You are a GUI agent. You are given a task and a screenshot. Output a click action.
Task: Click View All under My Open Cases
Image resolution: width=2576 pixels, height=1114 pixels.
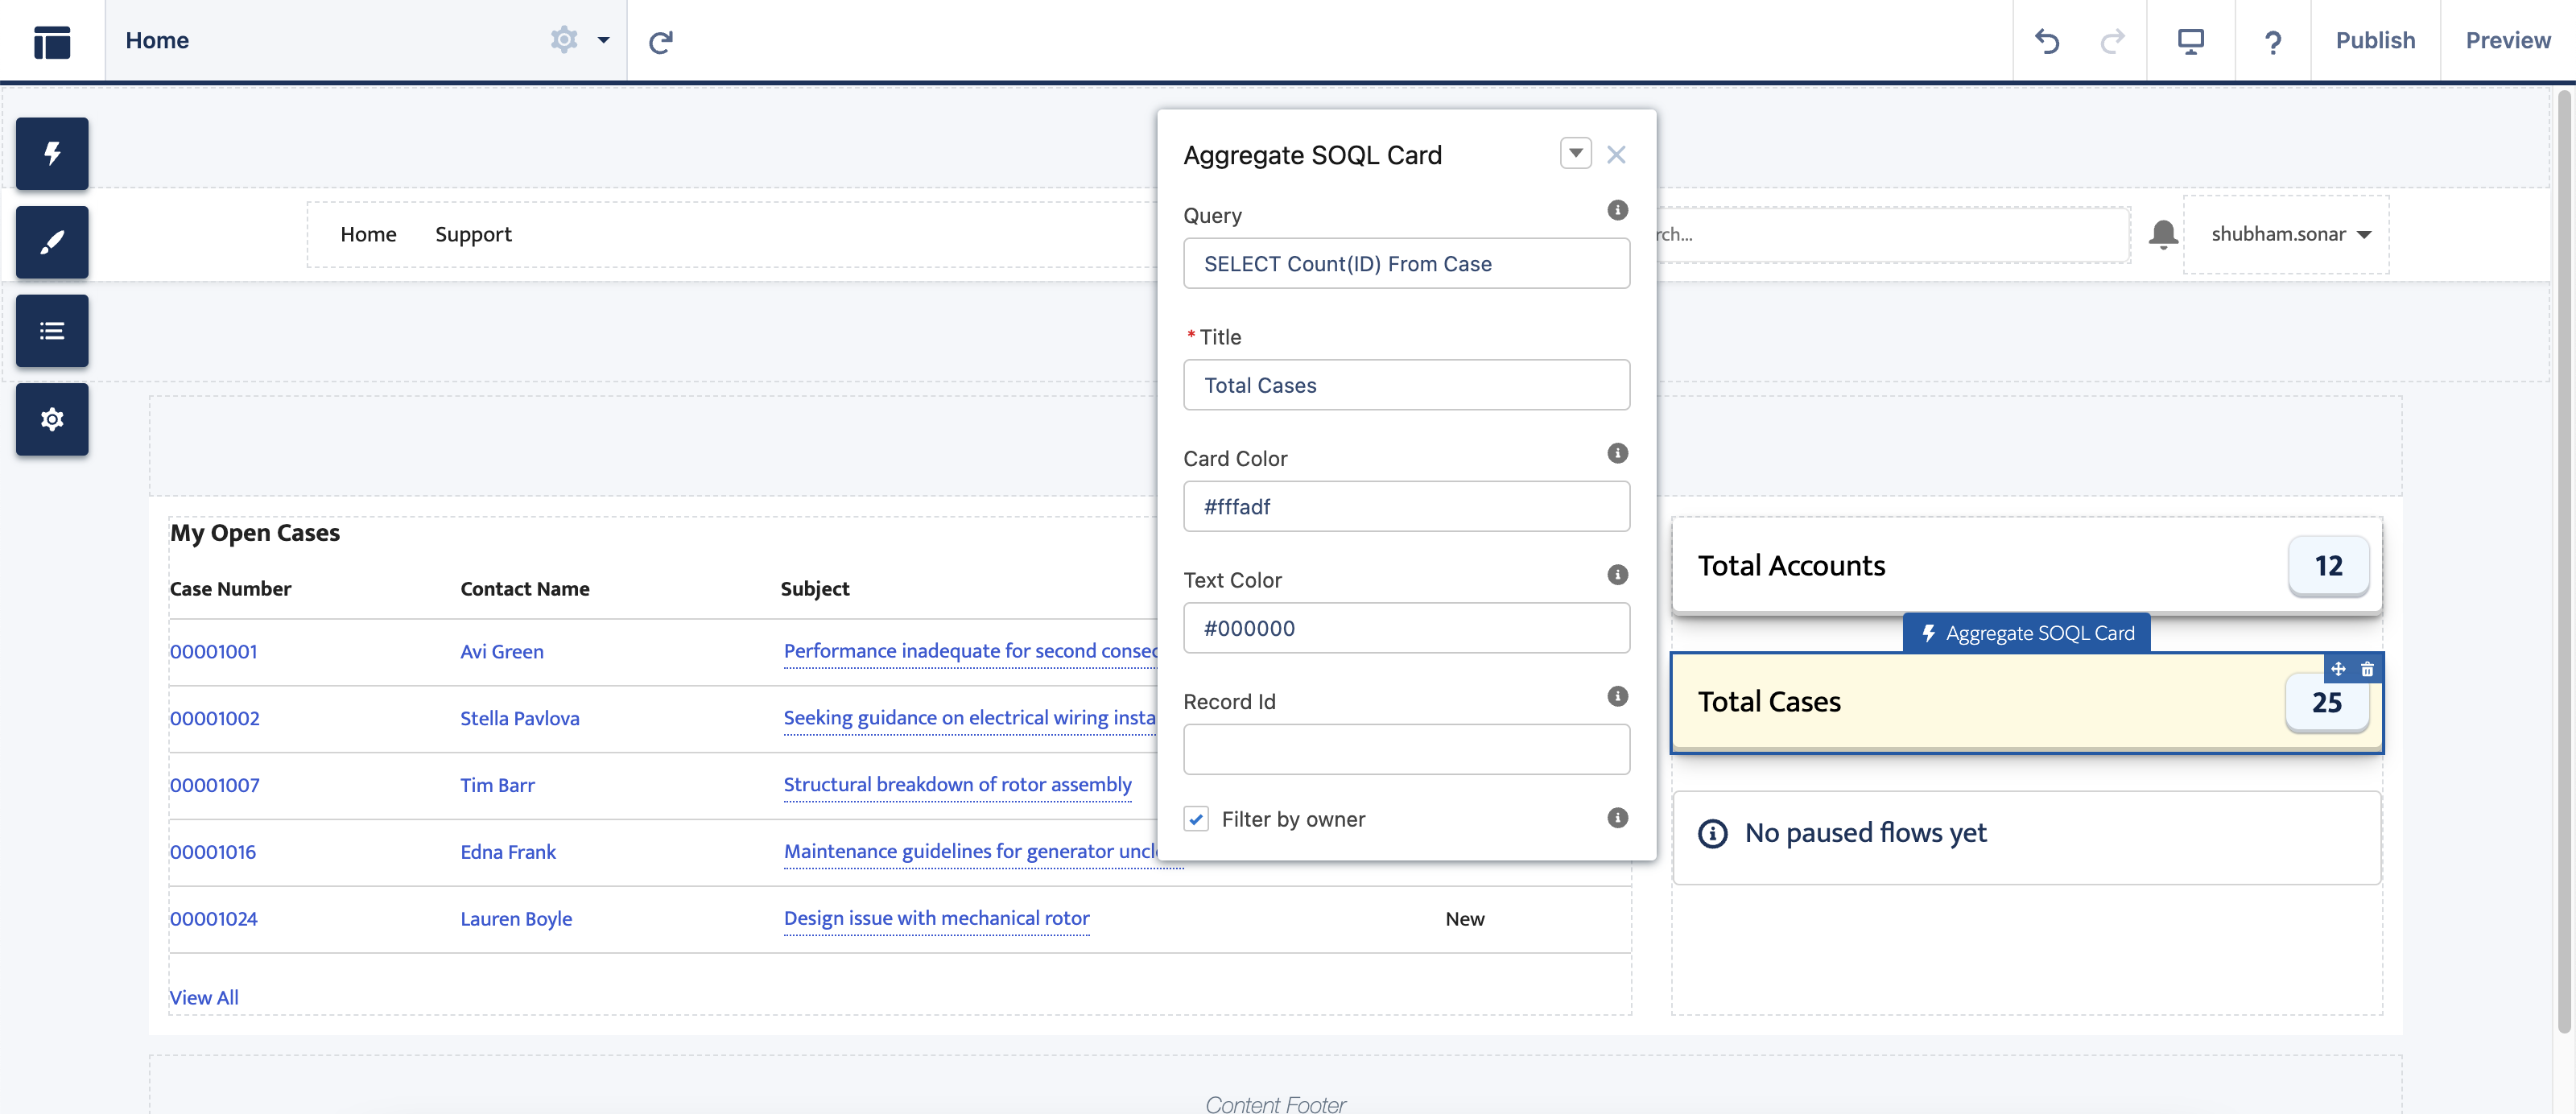coord(204,997)
